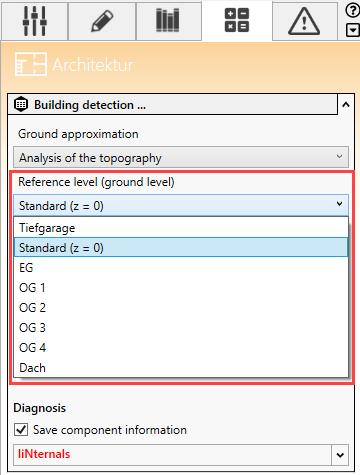Screen dimensions: 360x475
Task: Open the Ground approximation dropdown
Action: 181,157
